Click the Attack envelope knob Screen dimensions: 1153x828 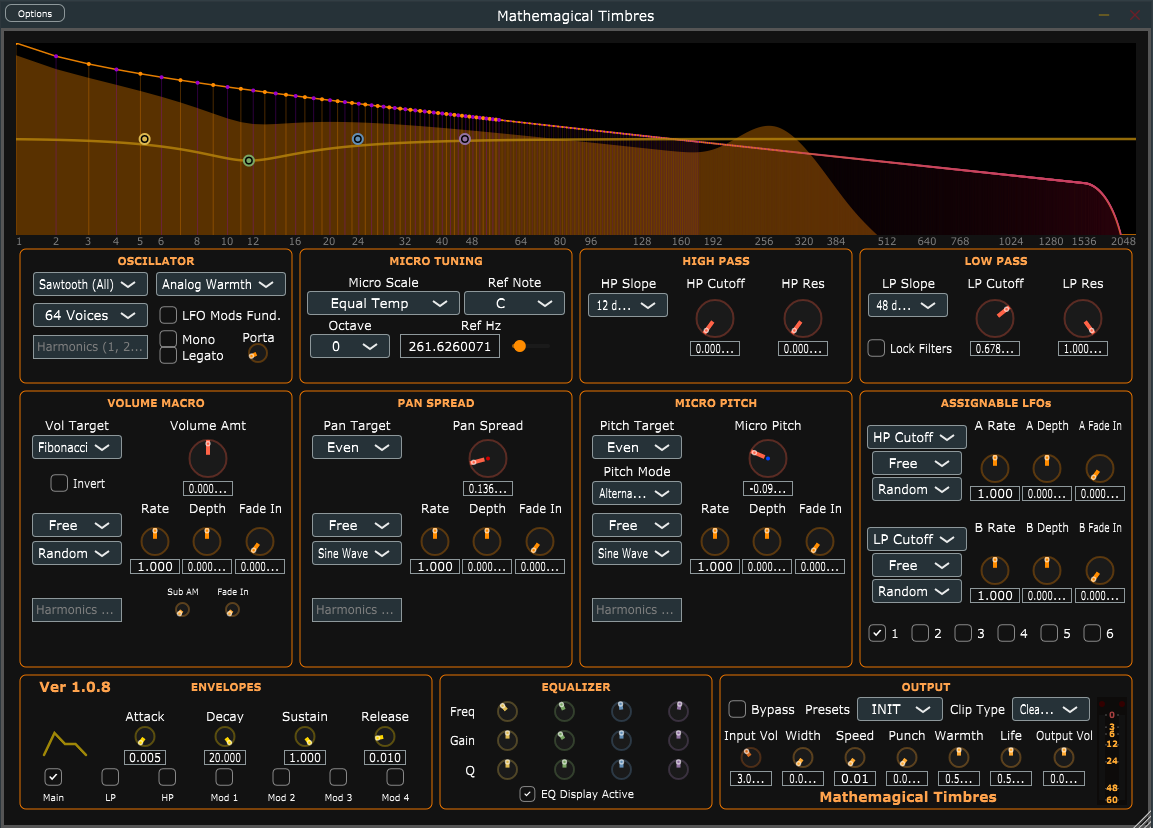coord(145,736)
